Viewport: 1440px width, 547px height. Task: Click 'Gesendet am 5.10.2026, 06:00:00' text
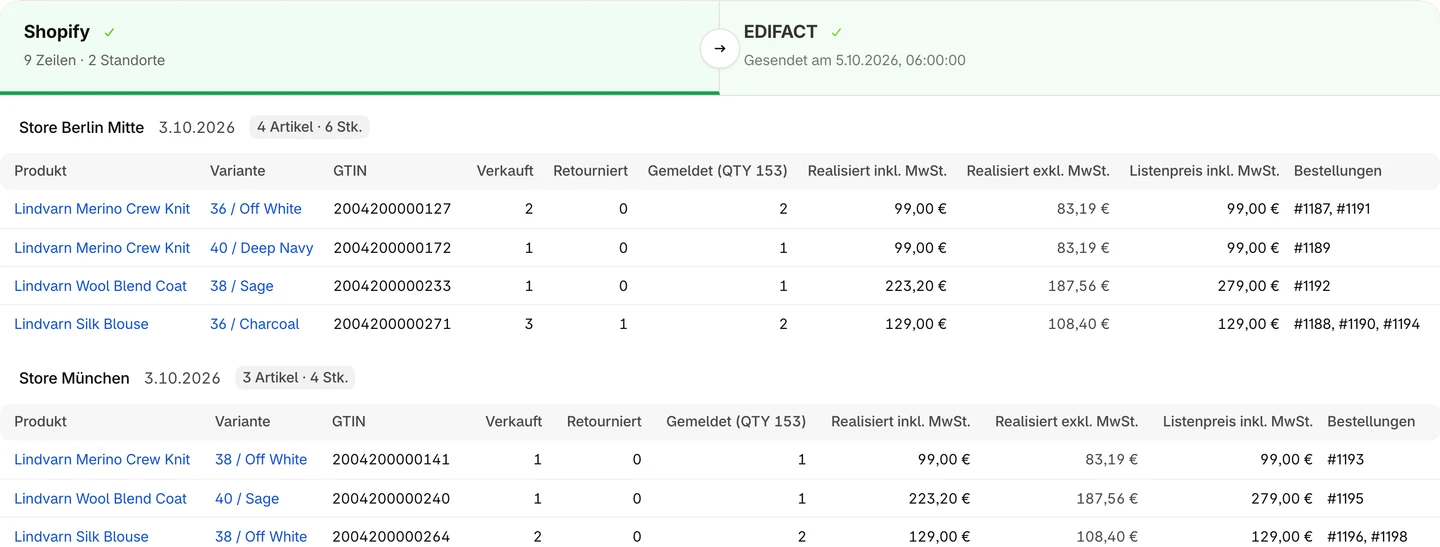tap(855, 60)
